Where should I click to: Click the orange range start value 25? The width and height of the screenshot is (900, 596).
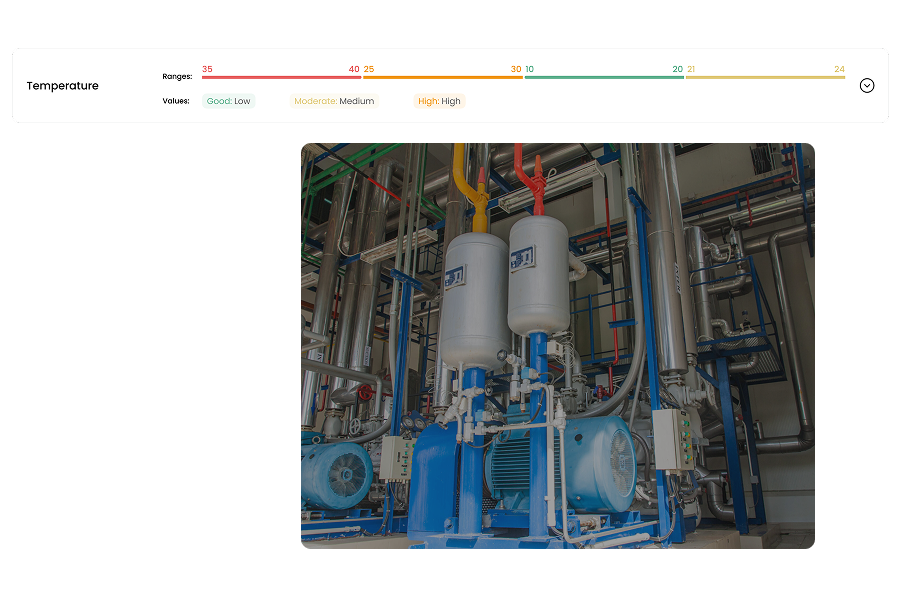coord(369,69)
